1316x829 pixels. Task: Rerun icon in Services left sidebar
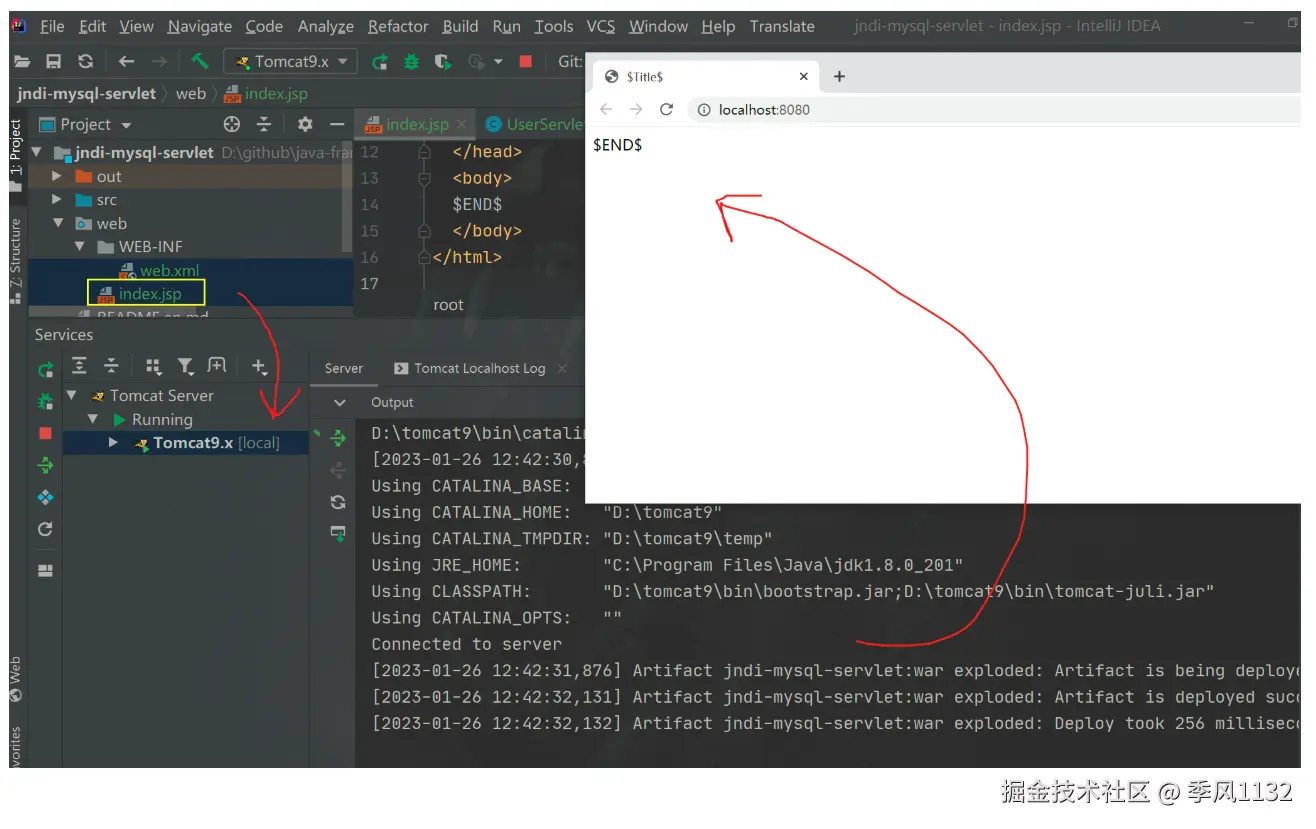coord(45,370)
